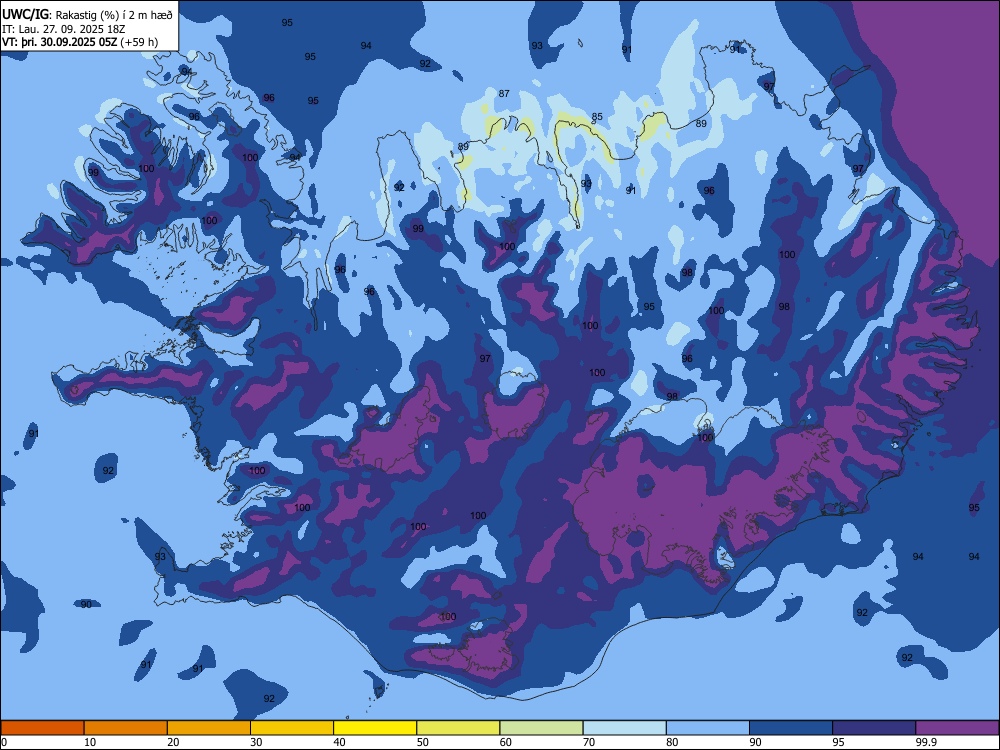Click the "99.9" legend tick label
The height and width of the screenshot is (750, 1000).
925,742
